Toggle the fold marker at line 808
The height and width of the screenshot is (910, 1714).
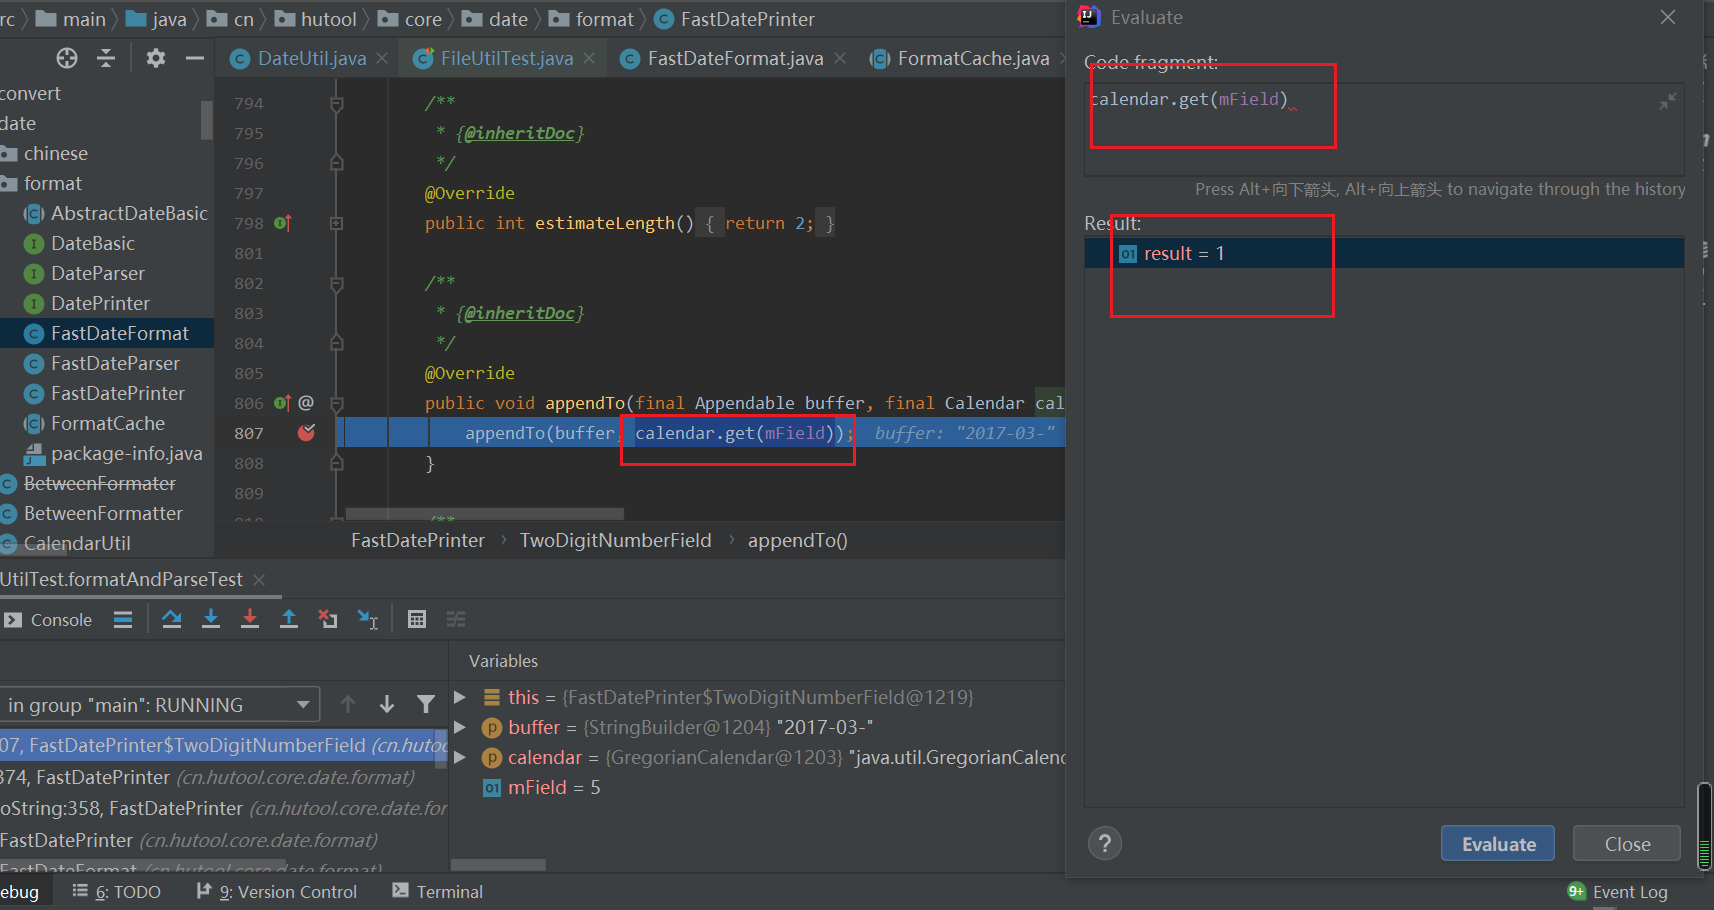tap(337, 463)
